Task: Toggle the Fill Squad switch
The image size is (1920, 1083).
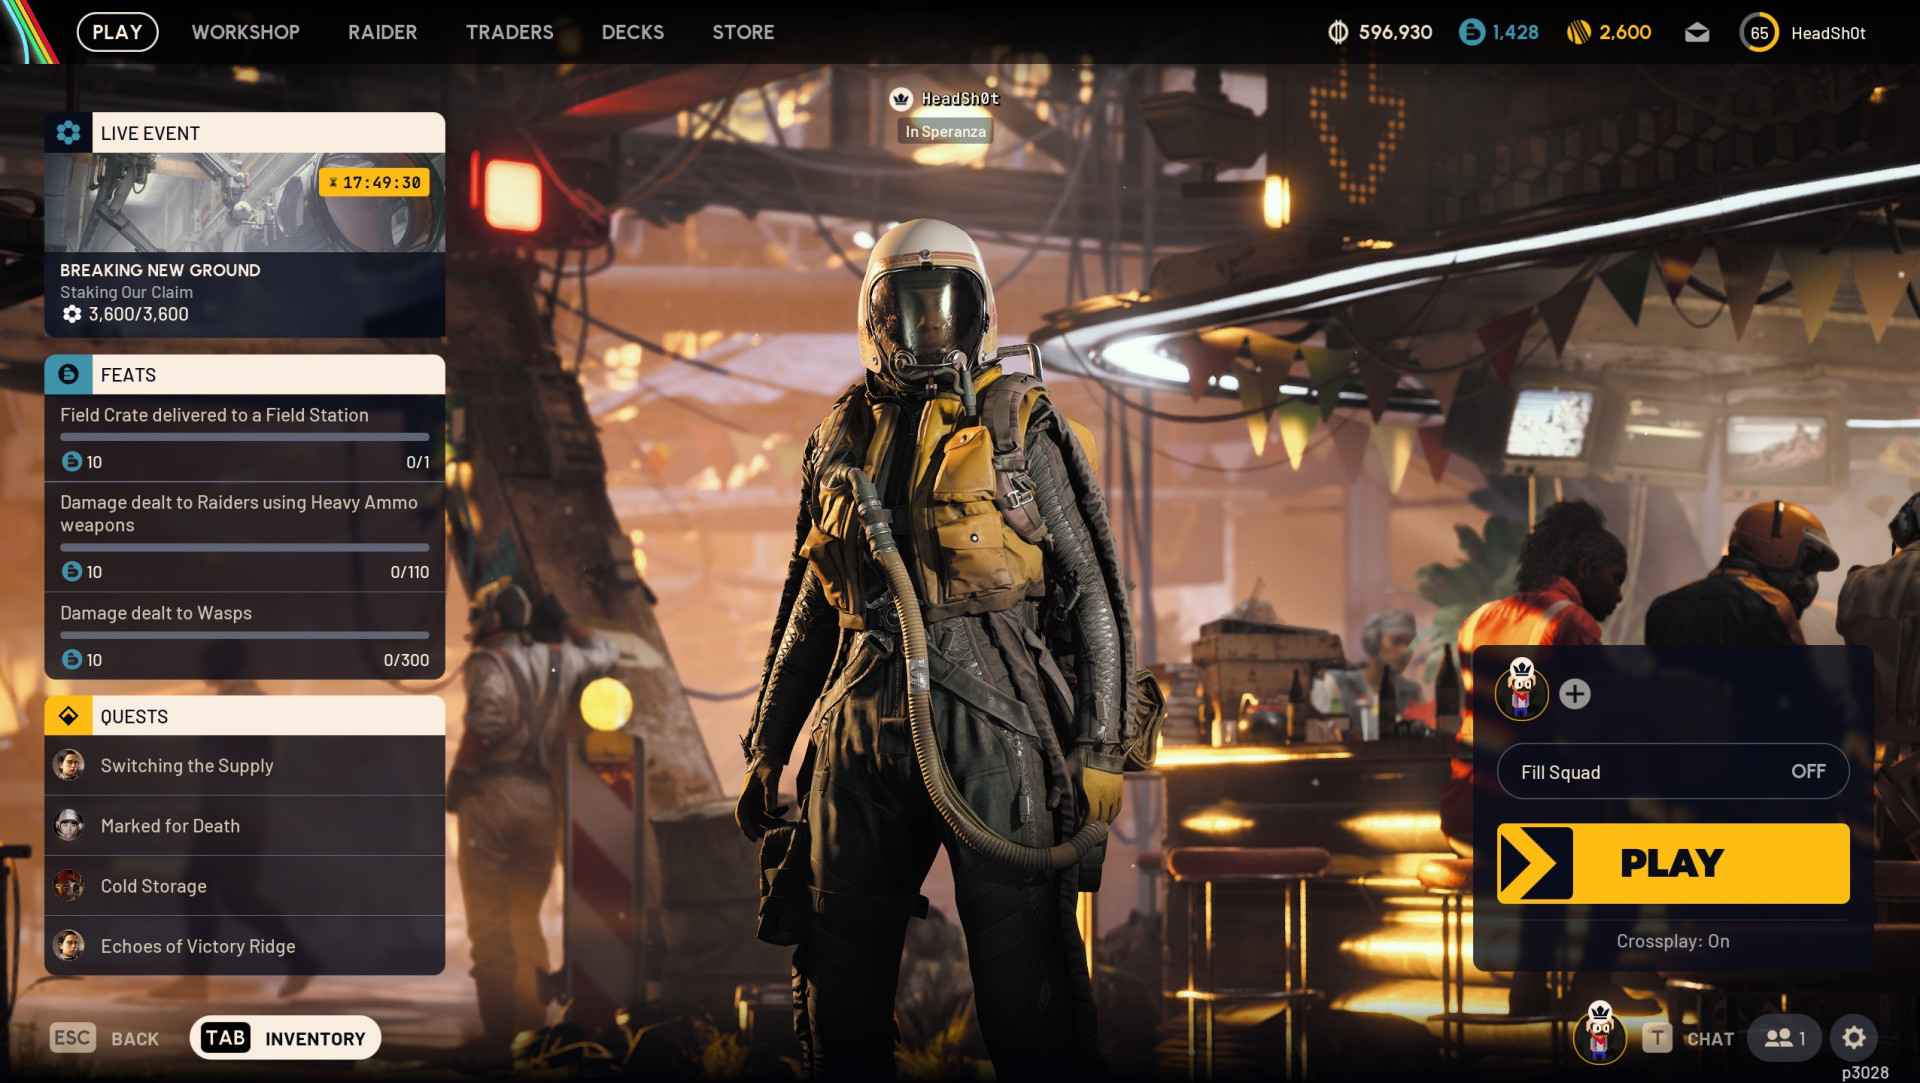Action: (1672, 771)
